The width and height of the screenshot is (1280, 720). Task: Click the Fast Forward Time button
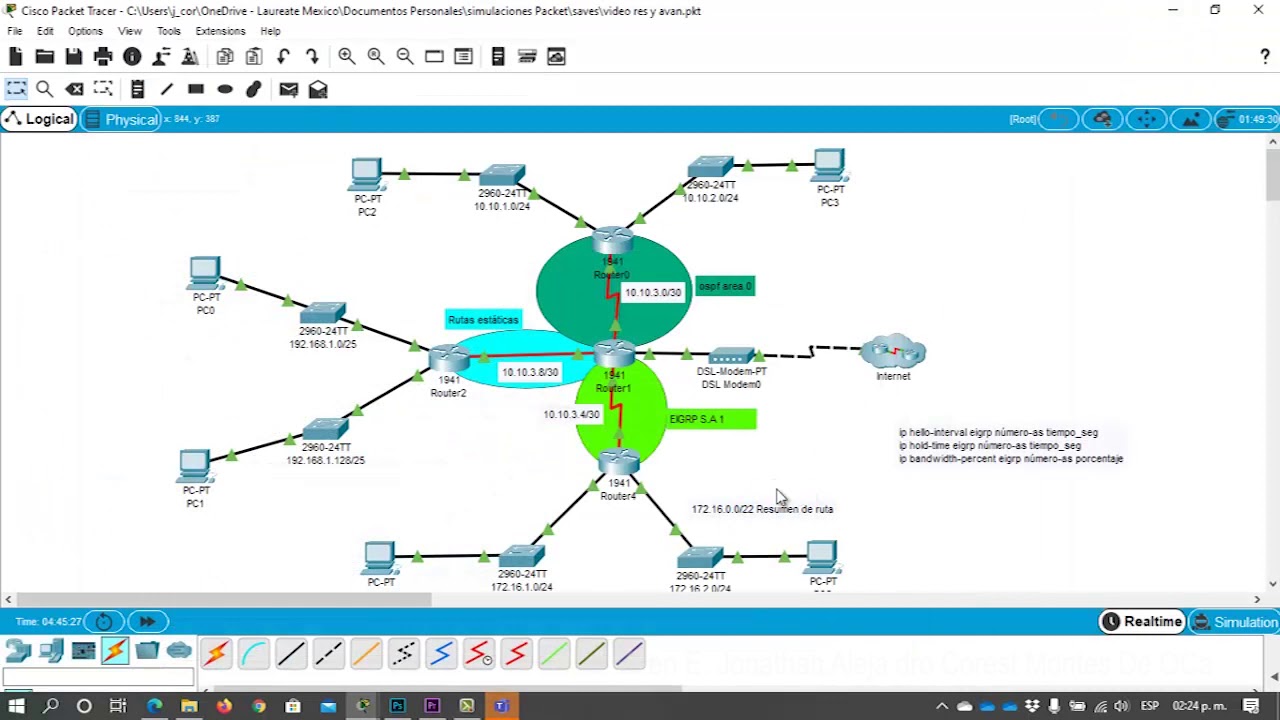tap(147, 622)
